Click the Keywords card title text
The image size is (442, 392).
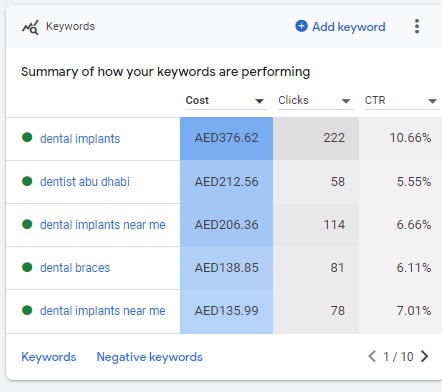pos(70,26)
